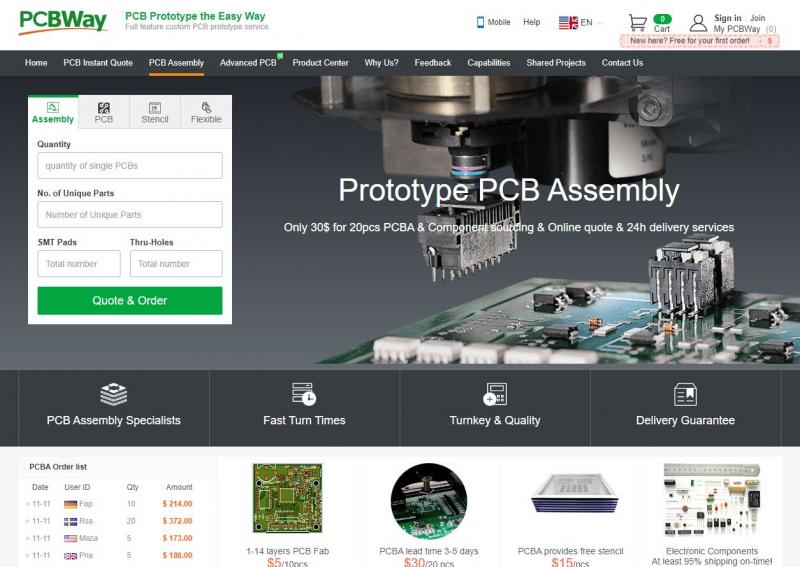Open PCB Instant Quote menu item
This screenshot has width=800, height=567.
coord(98,63)
